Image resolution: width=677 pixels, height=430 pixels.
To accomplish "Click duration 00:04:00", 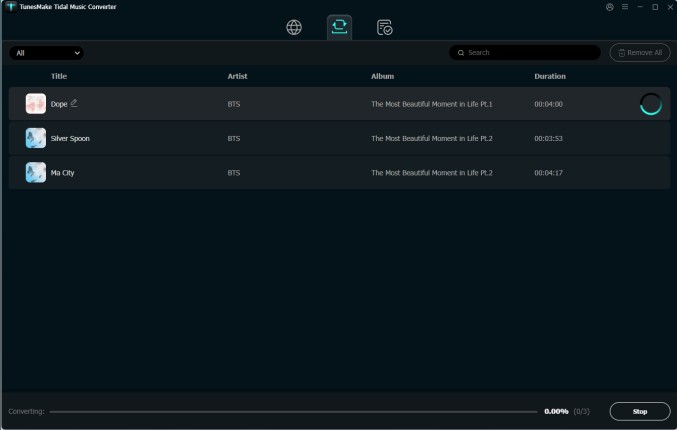I will click(548, 104).
